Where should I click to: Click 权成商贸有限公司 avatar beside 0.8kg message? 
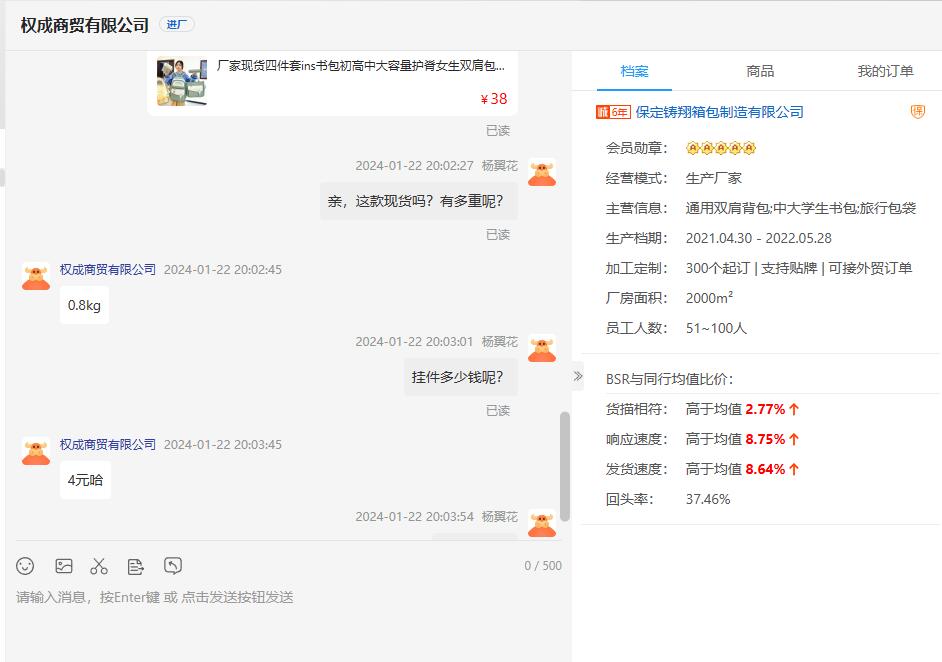pyautogui.click(x=36, y=276)
